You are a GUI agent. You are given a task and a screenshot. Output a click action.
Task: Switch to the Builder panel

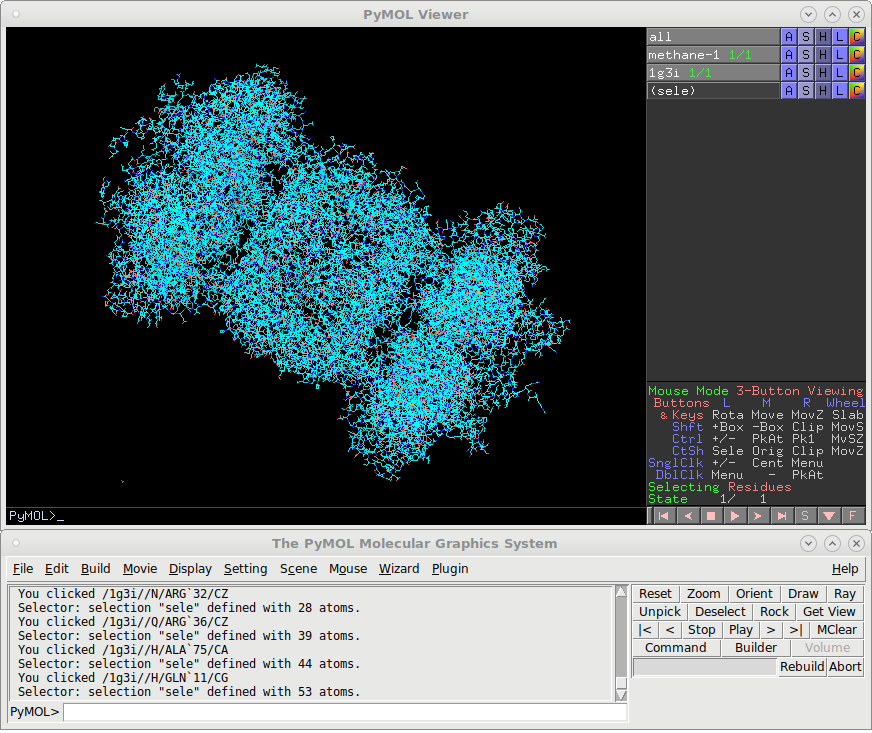click(755, 647)
